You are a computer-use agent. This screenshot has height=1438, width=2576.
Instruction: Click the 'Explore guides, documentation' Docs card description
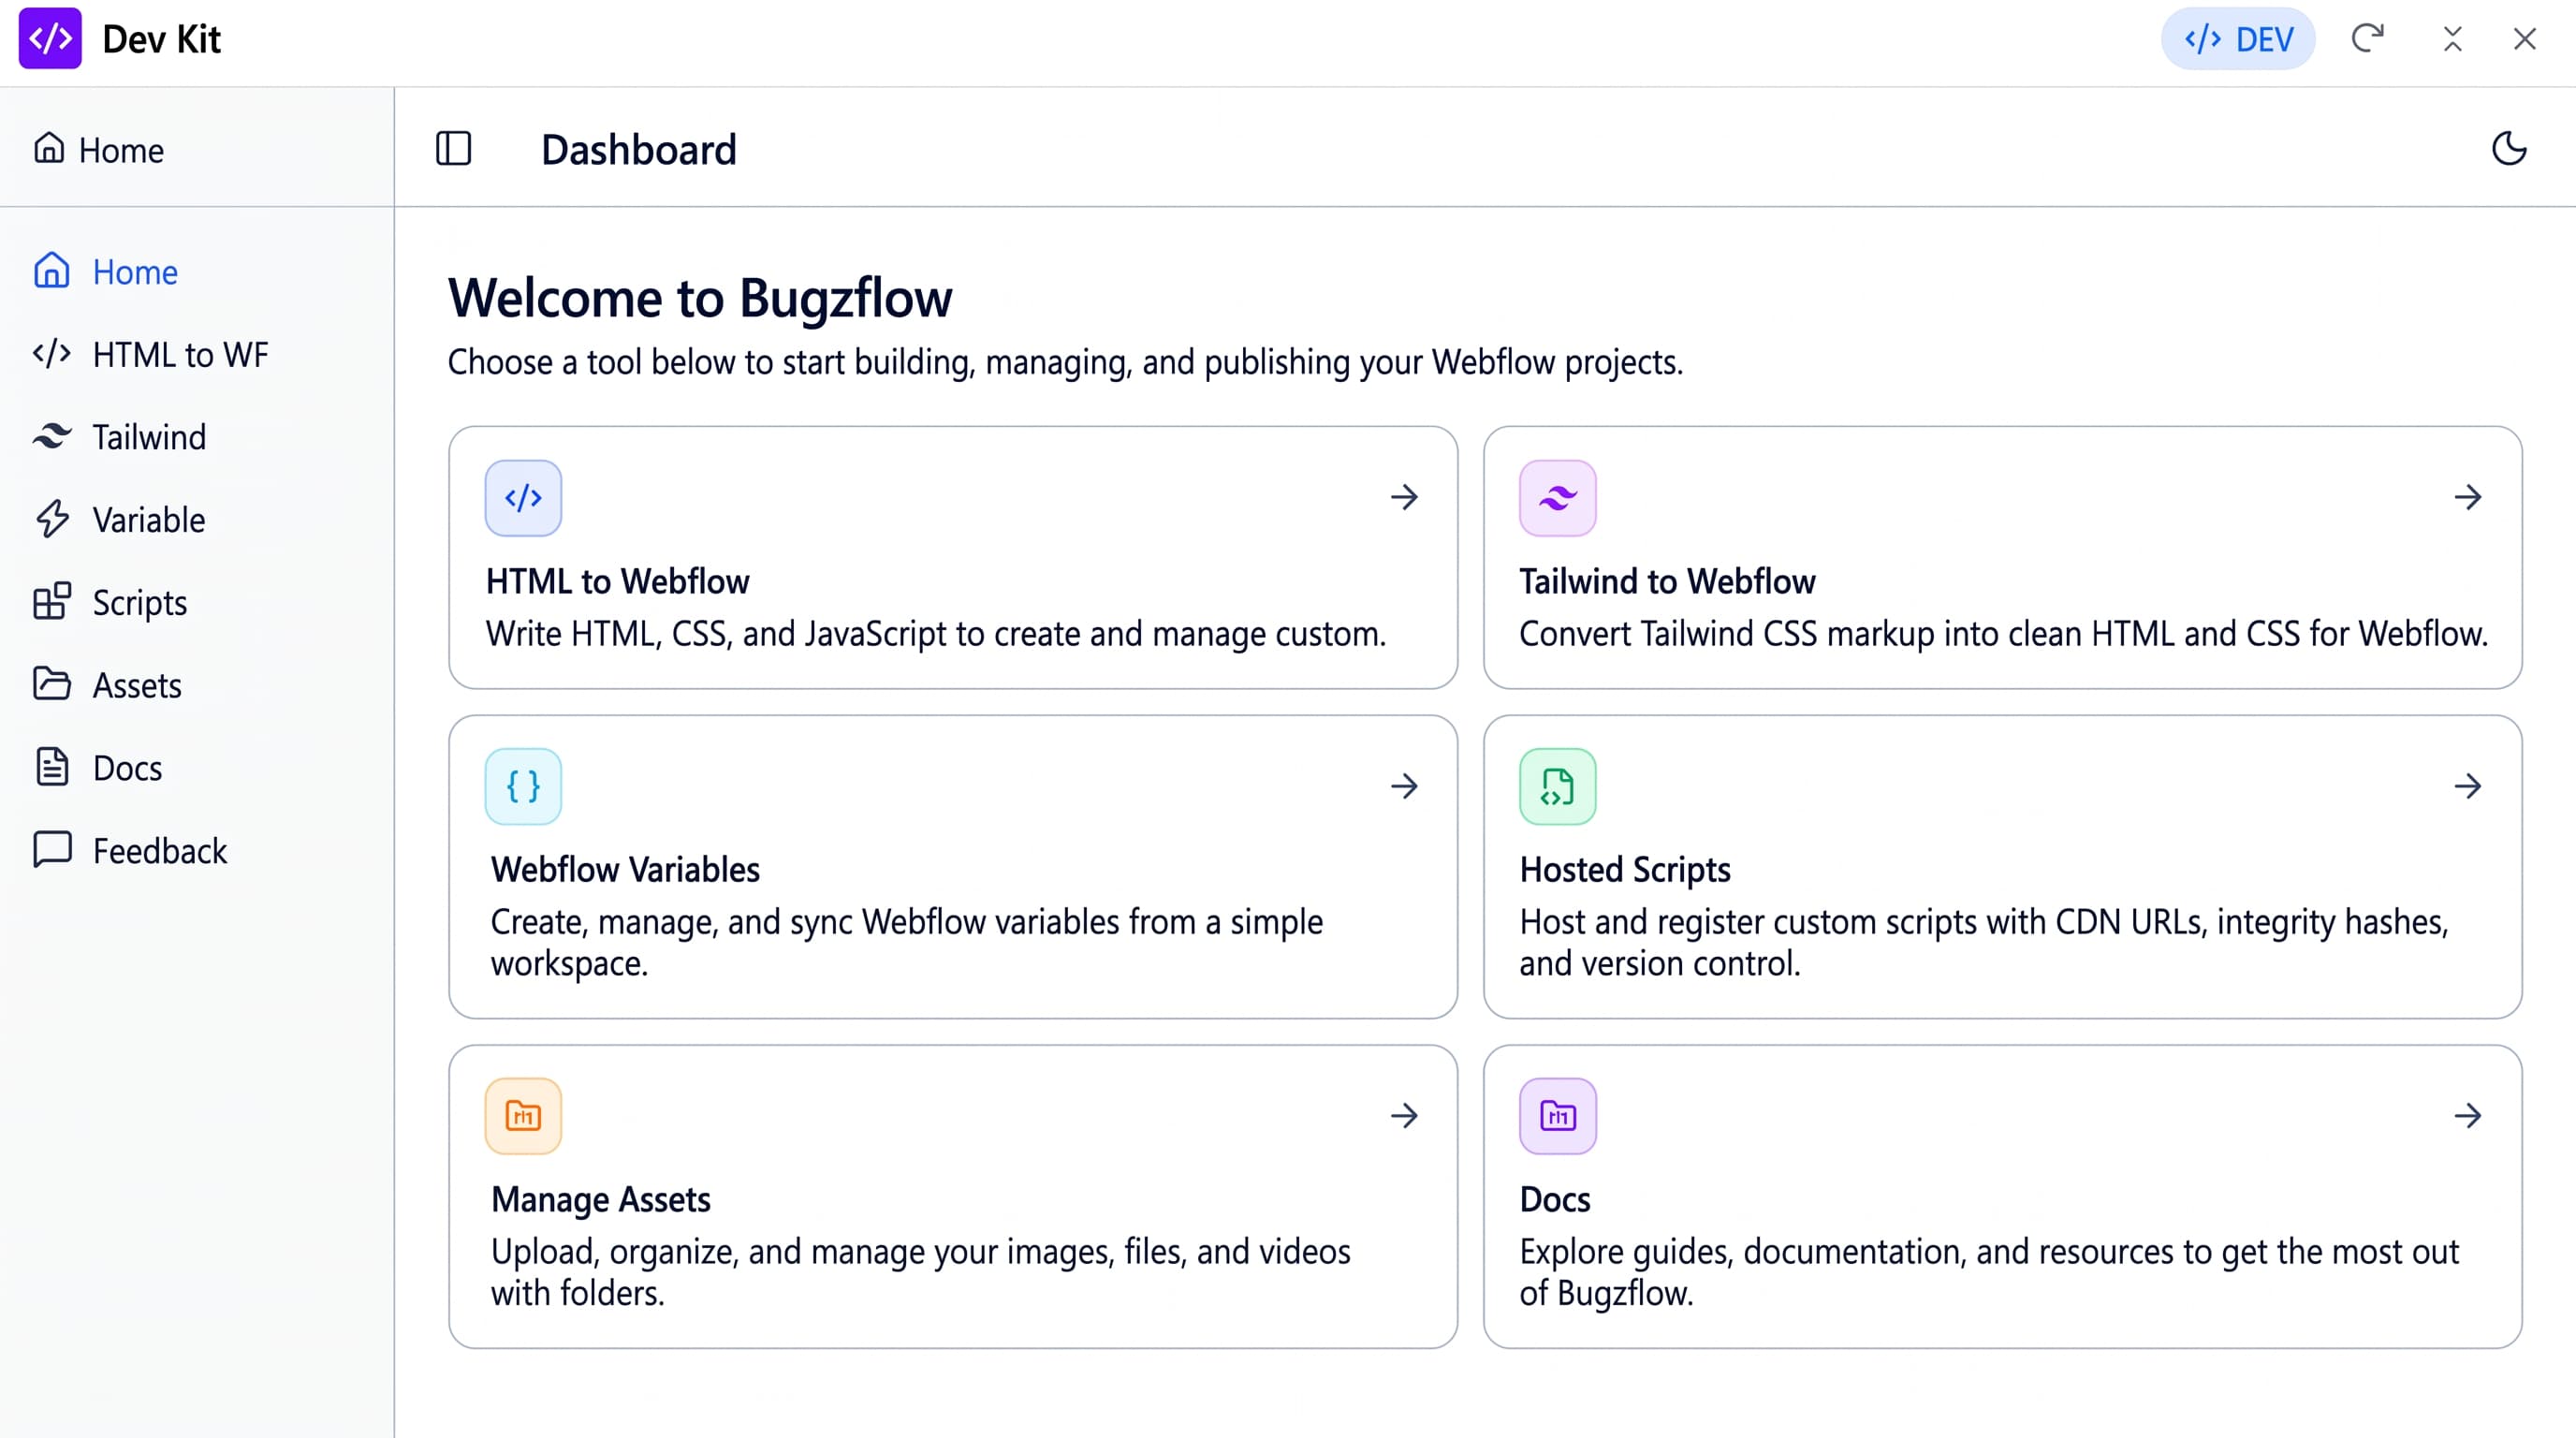click(x=1988, y=1272)
